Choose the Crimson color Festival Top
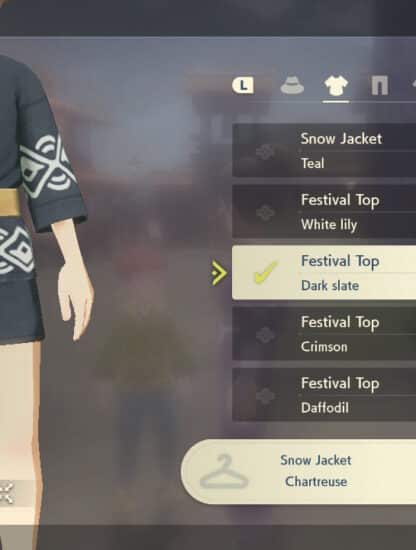This screenshot has width=416, height=550. pos(324,334)
